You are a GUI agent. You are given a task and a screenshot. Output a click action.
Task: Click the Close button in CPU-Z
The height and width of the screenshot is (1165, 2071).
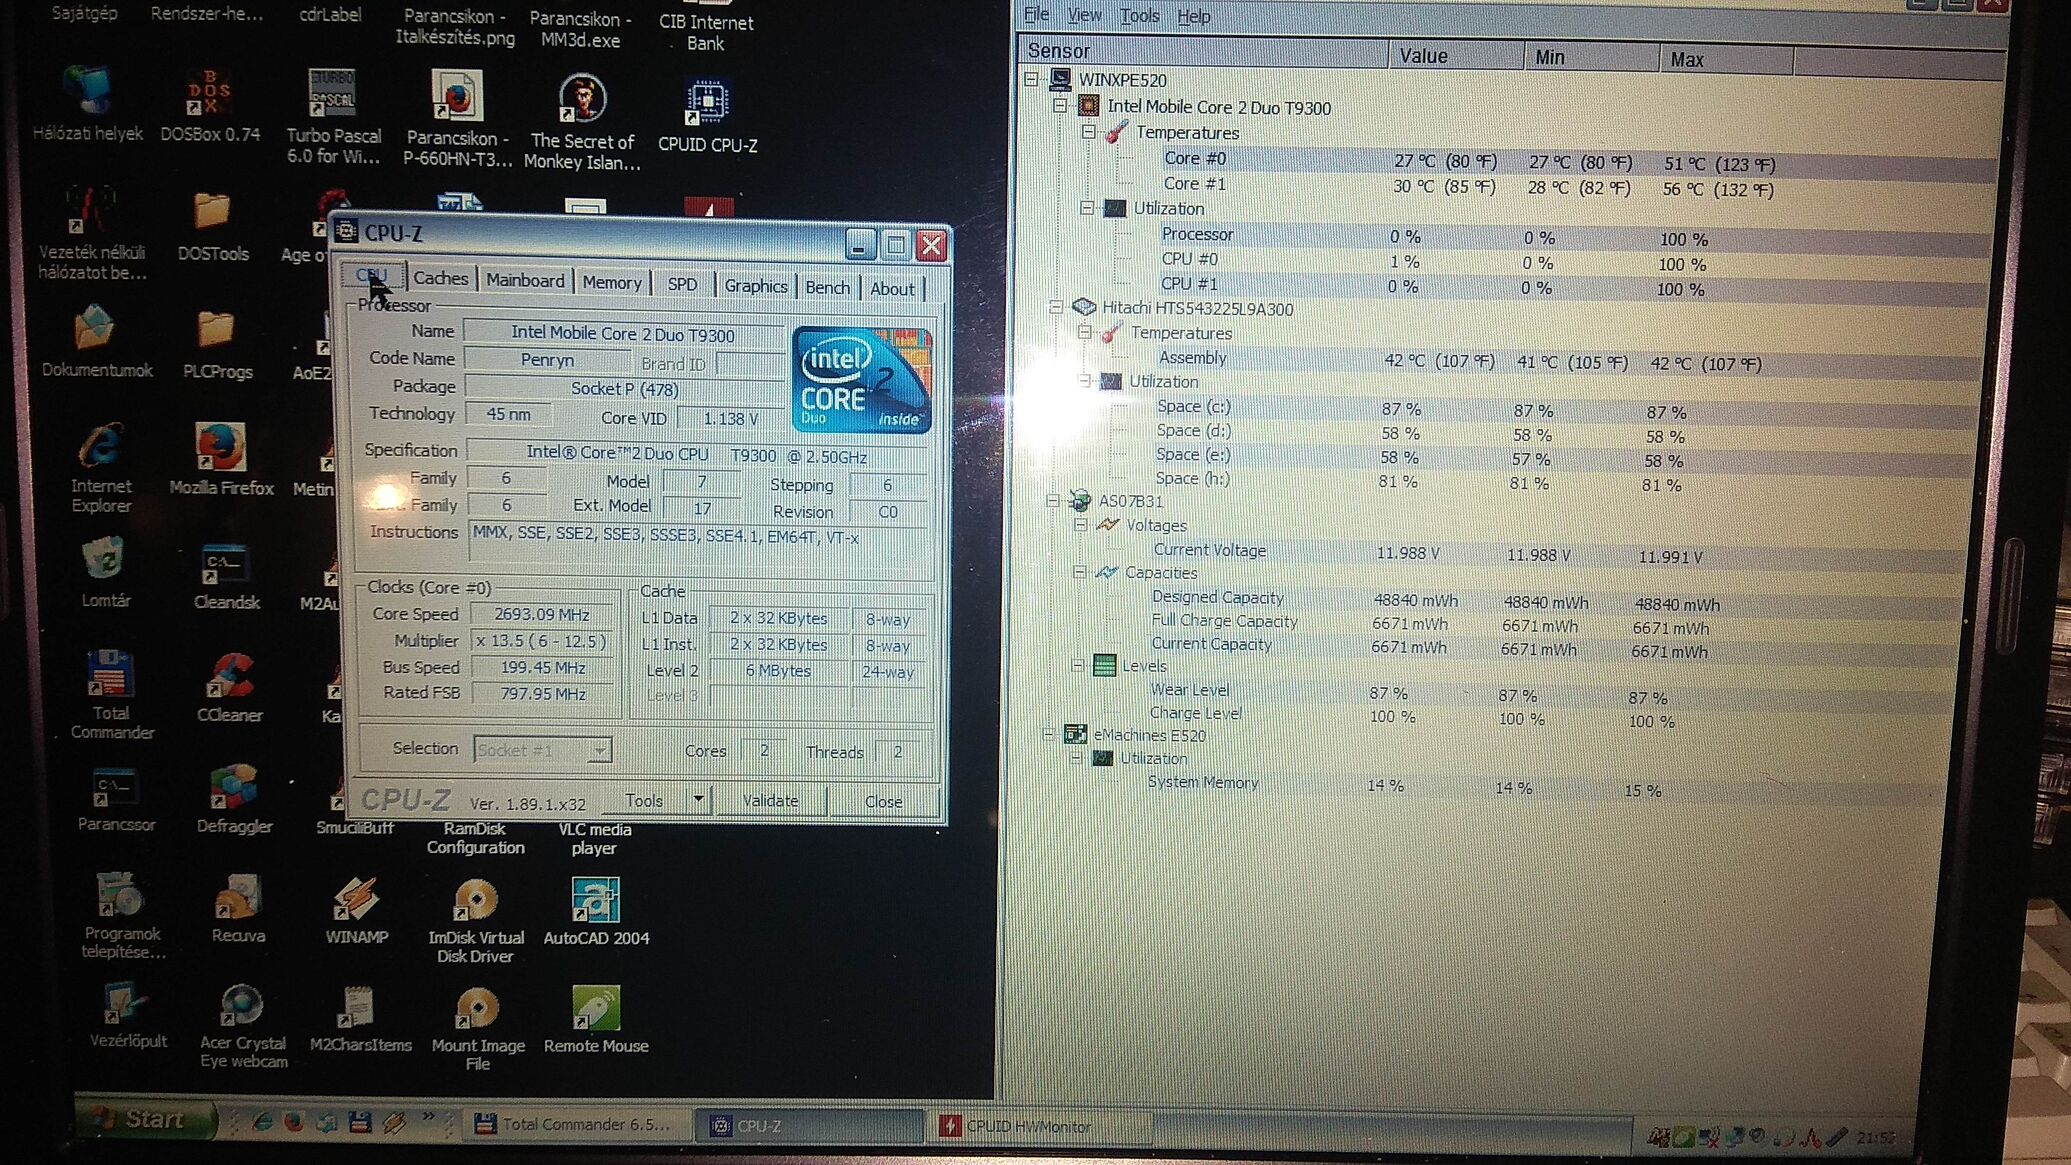point(883,801)
